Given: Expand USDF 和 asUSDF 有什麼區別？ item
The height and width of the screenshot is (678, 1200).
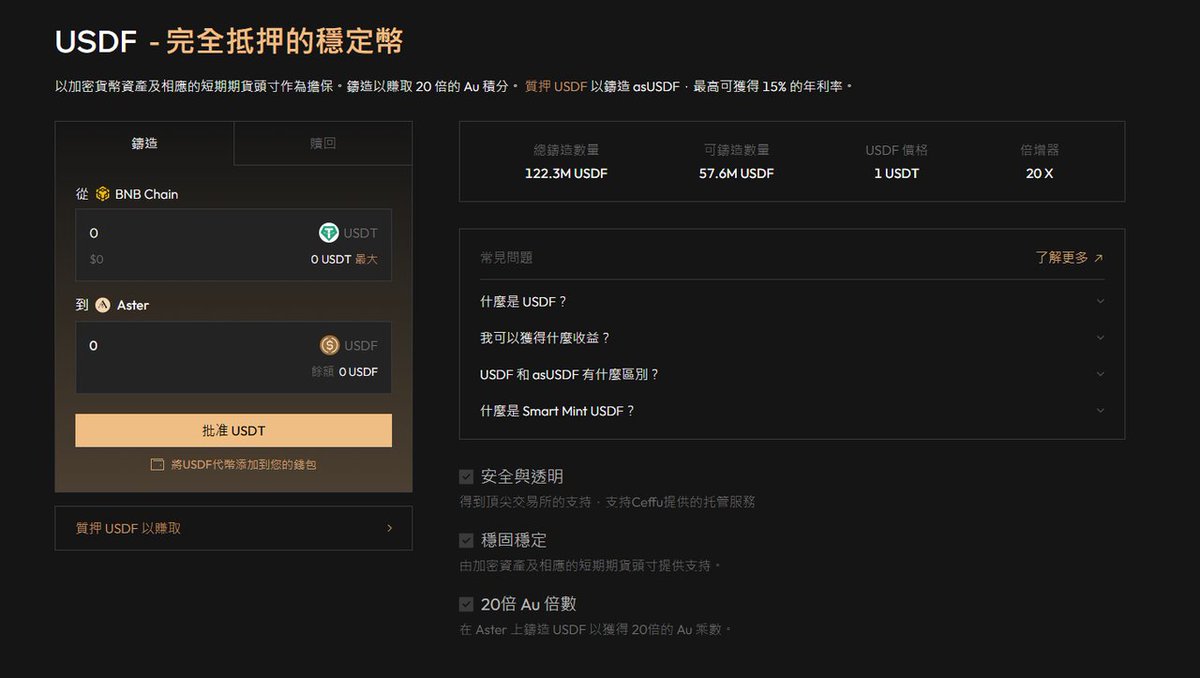Looking at the screenshot, I should (x=792, y=374).
